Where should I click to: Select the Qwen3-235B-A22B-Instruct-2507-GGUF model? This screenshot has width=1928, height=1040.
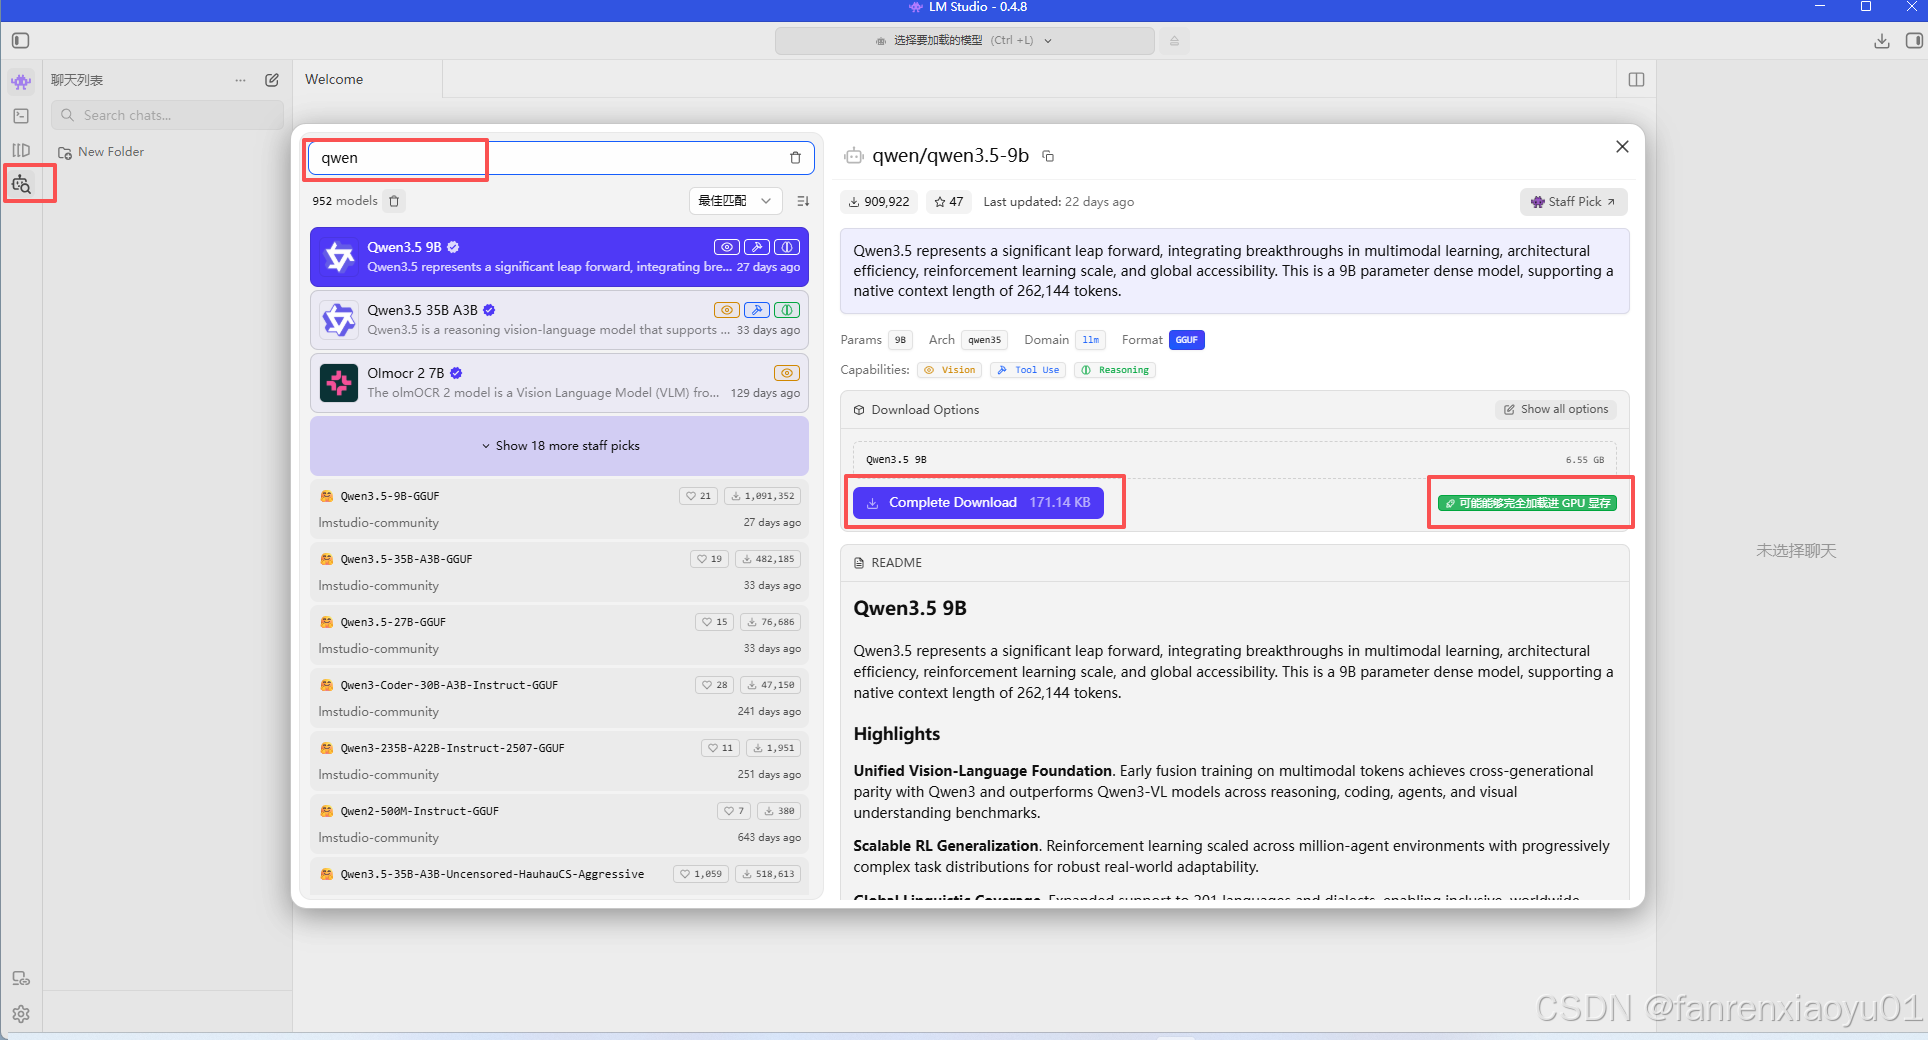click(559, 761)
